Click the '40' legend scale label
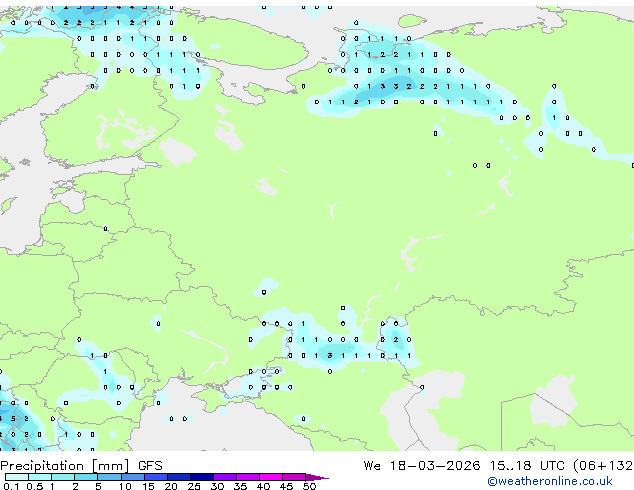 coord(263,486)
